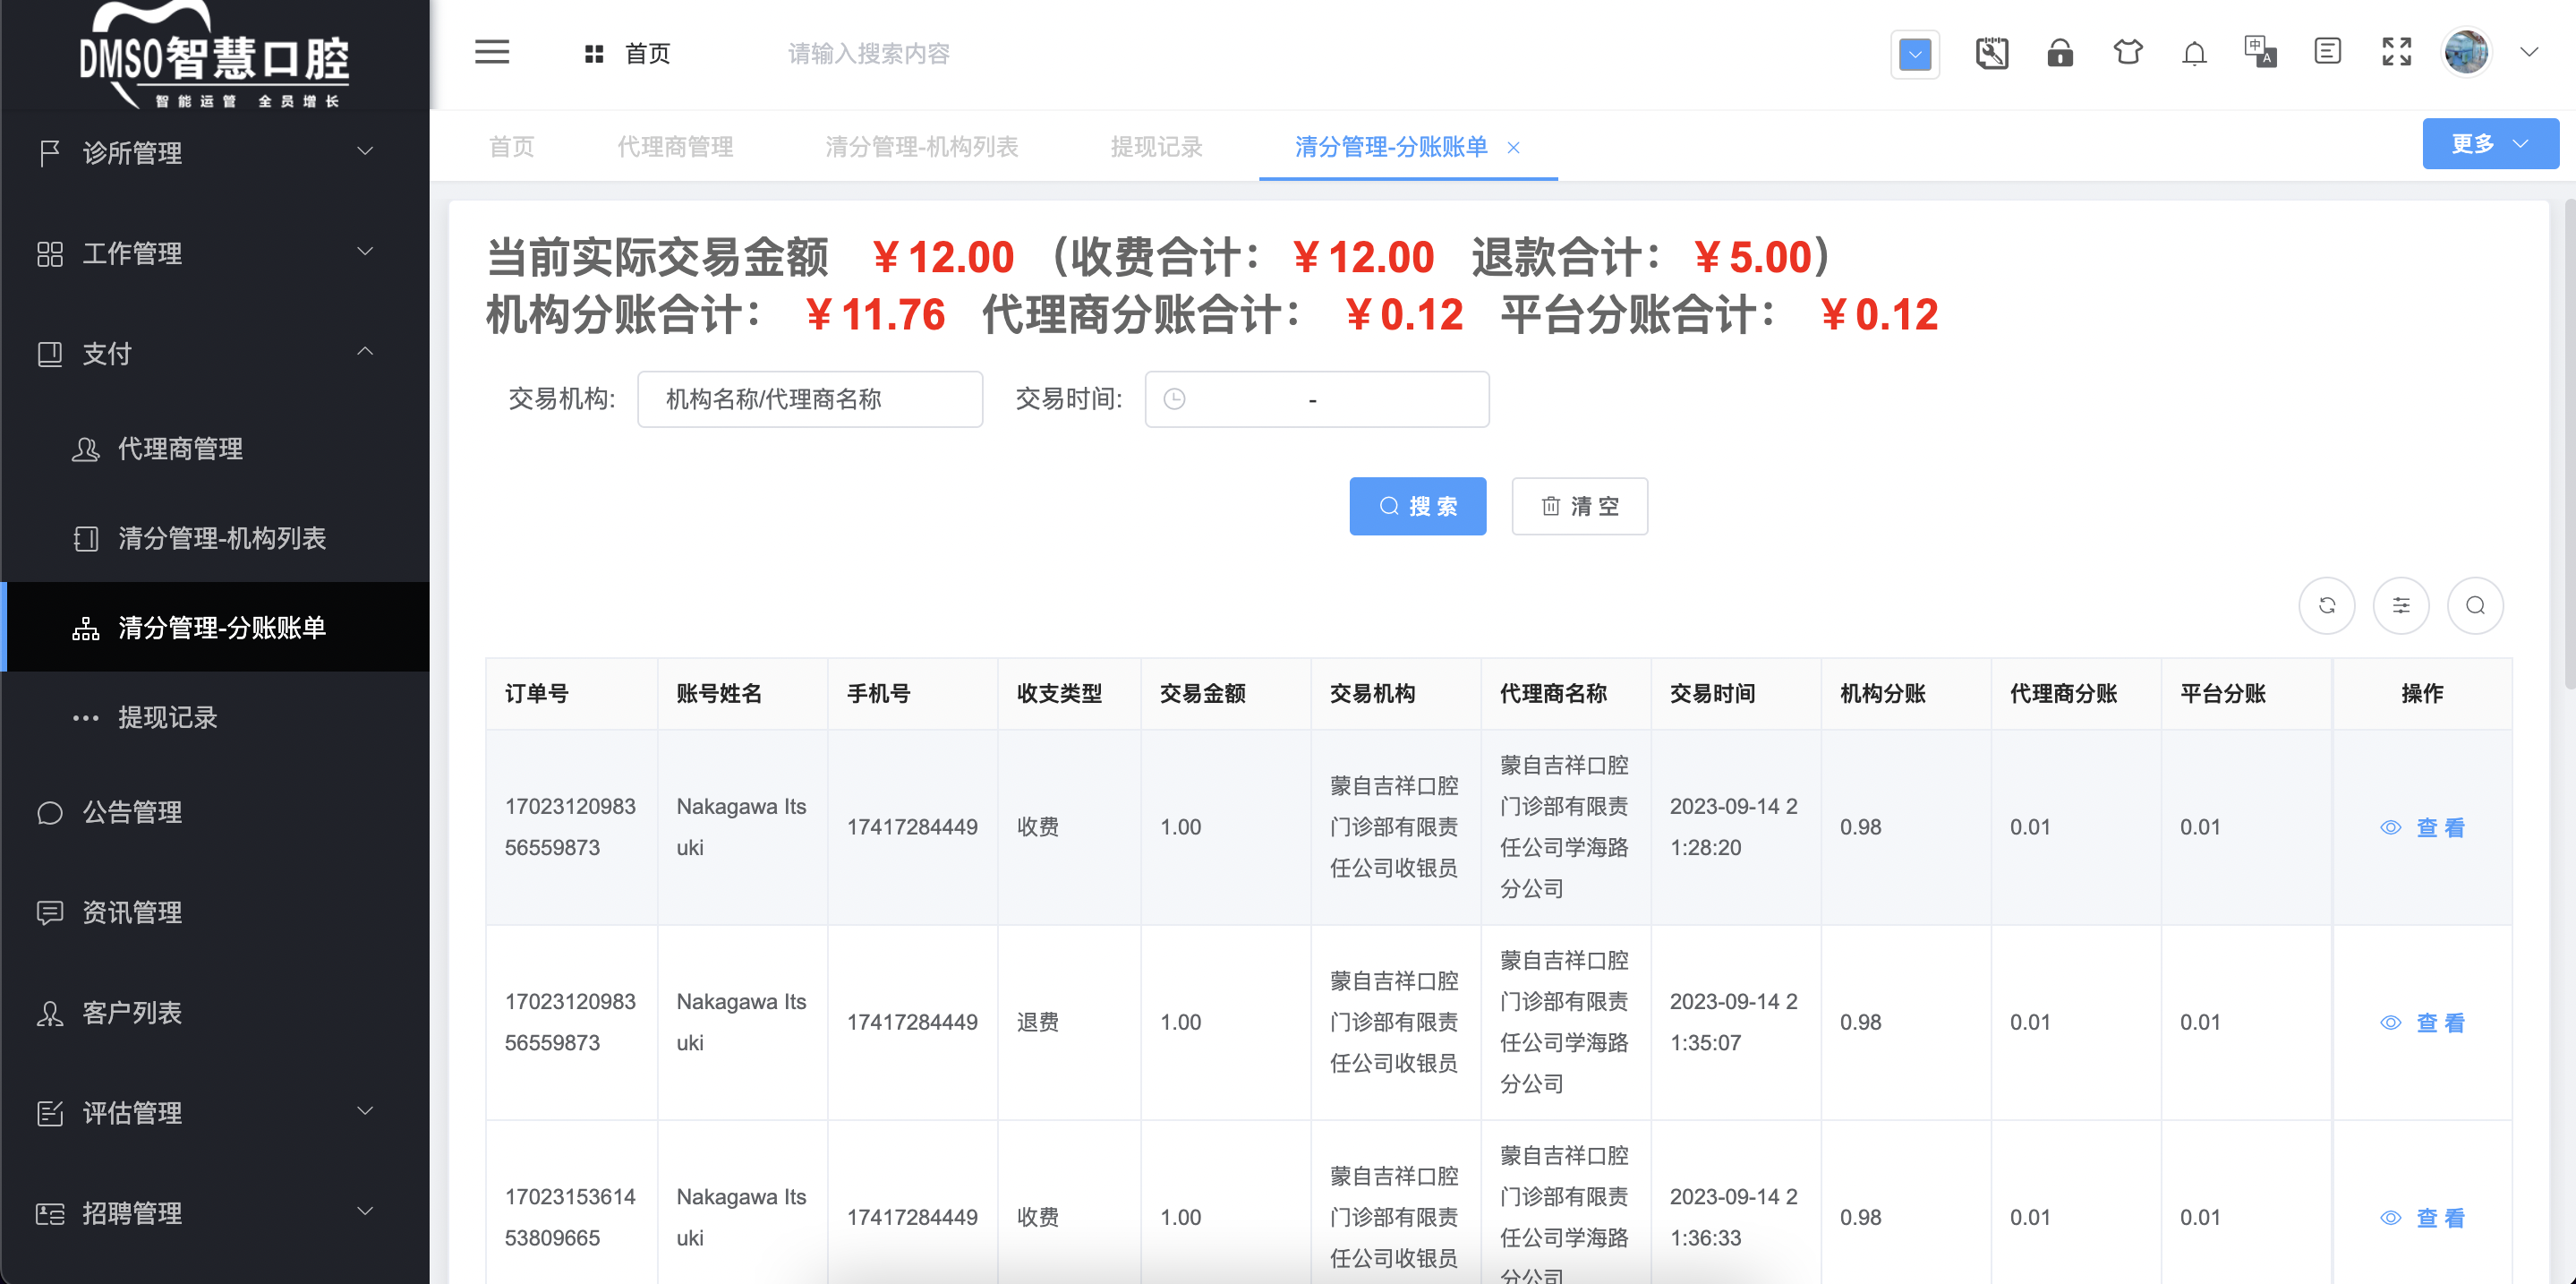This screenshot has width=2576, height=1284.
Task: Open the 交易时间 date range picker
Action: click(1316, 399)
